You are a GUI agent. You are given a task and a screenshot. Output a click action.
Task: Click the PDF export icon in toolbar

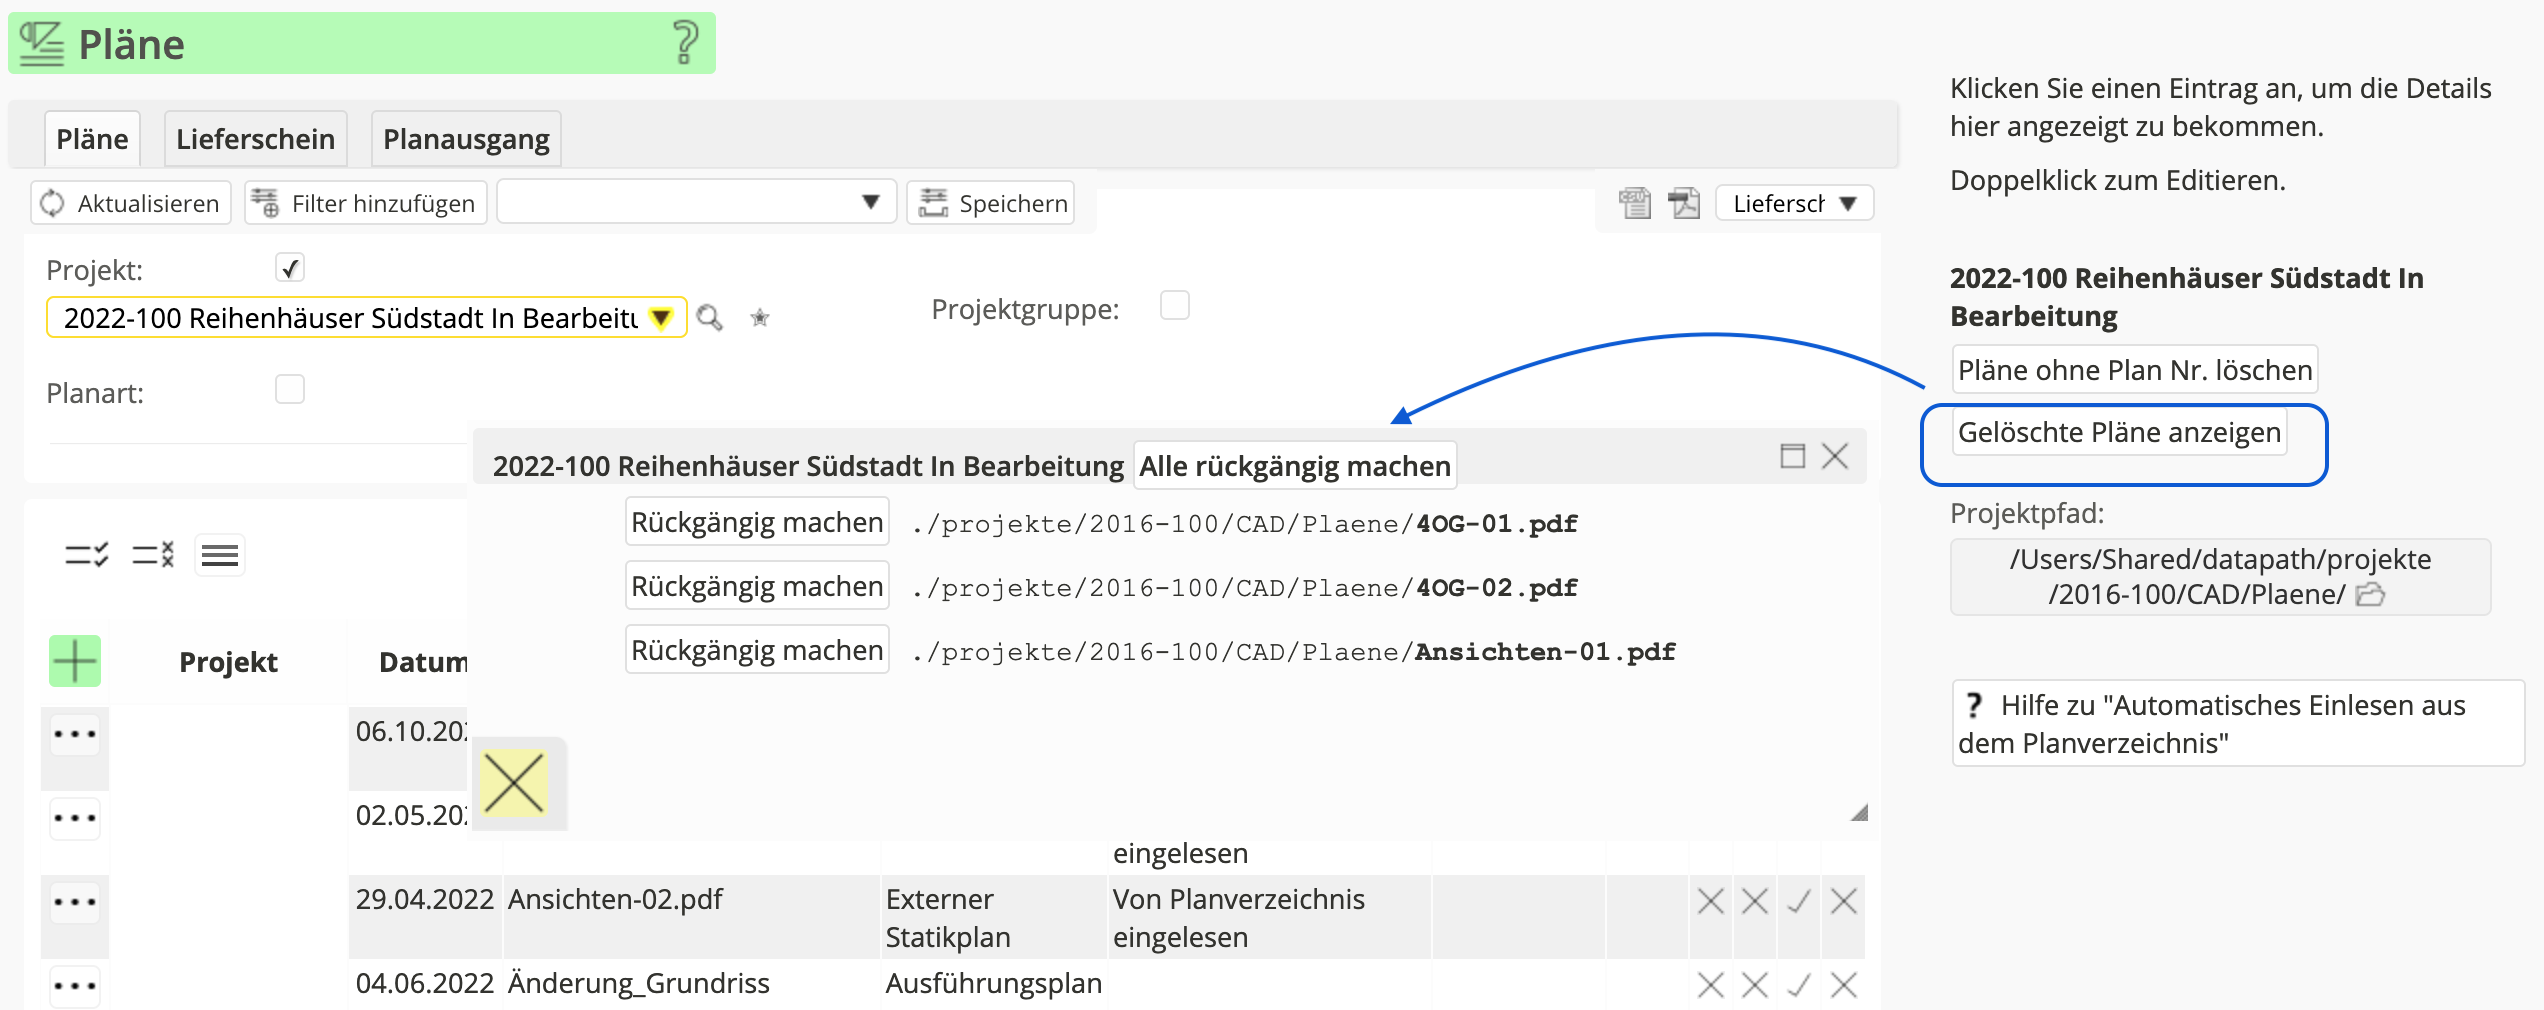1684,203
